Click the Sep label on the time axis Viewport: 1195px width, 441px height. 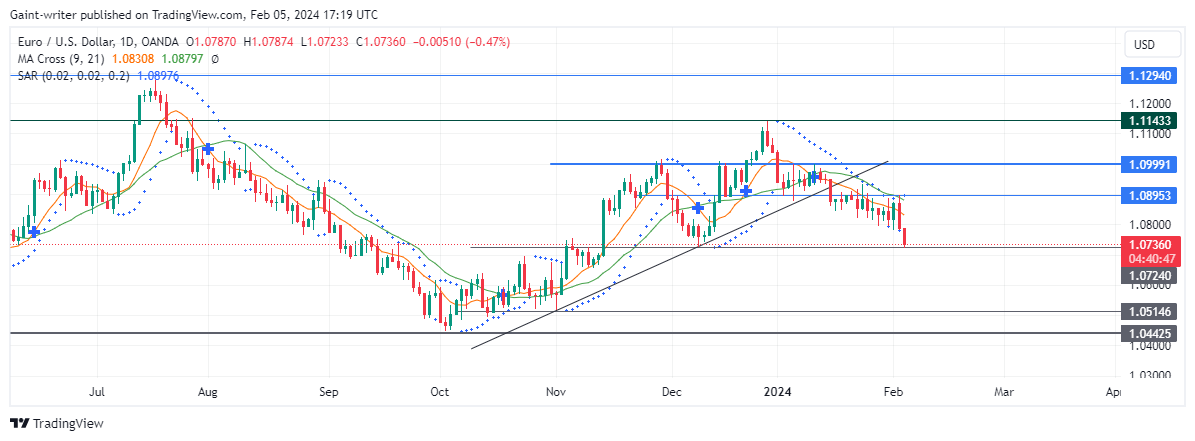coord(328,391)
